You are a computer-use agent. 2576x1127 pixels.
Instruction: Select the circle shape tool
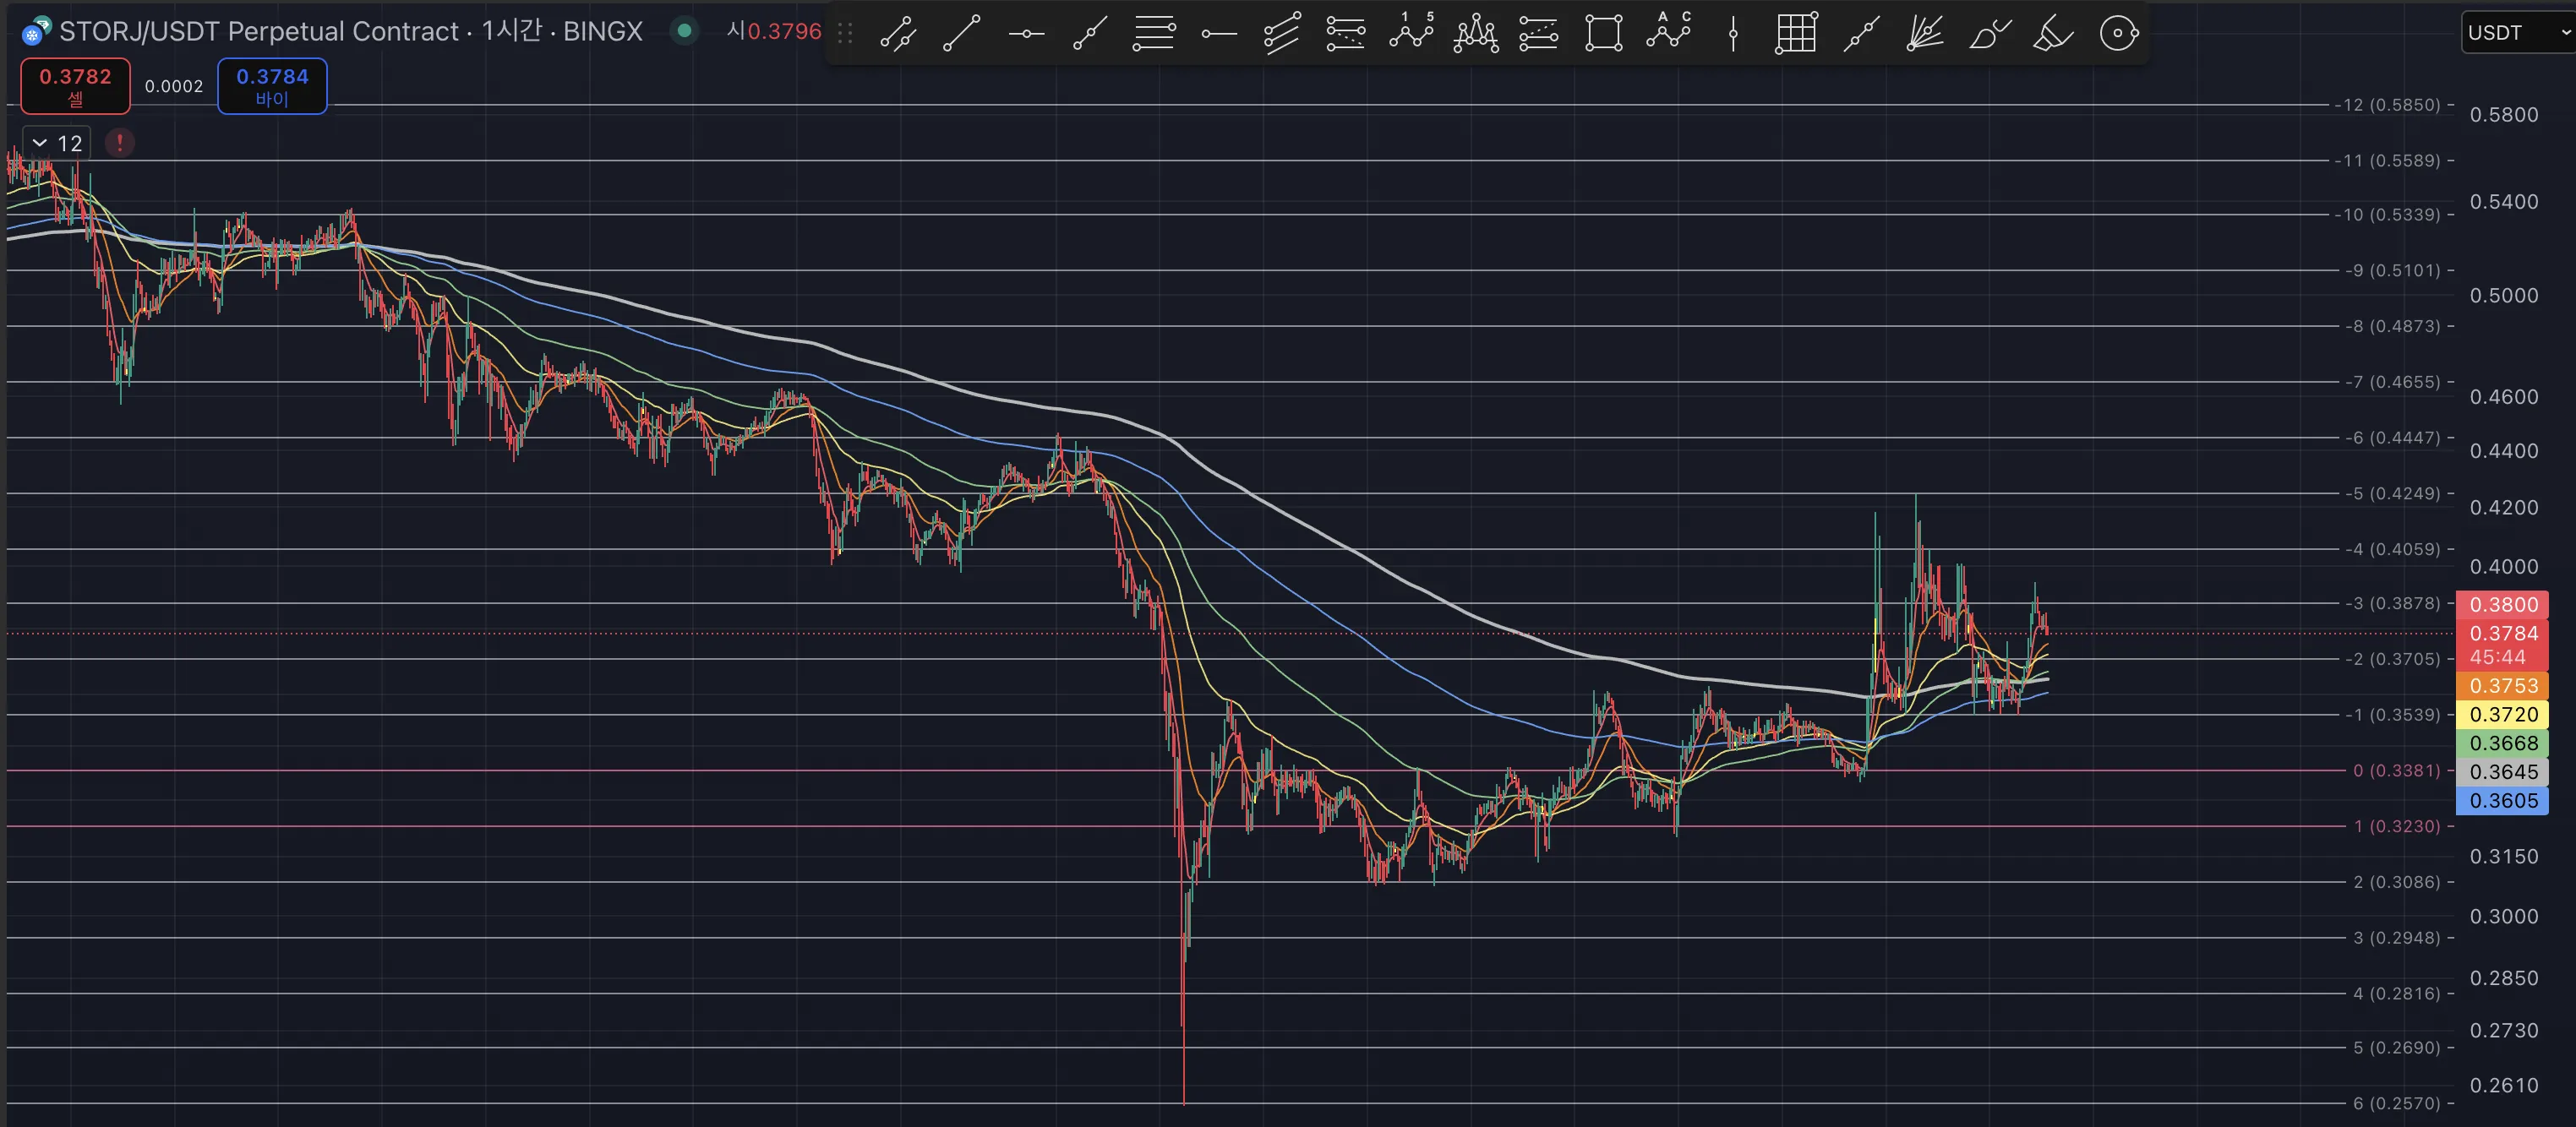click(x=2118, y=33)
